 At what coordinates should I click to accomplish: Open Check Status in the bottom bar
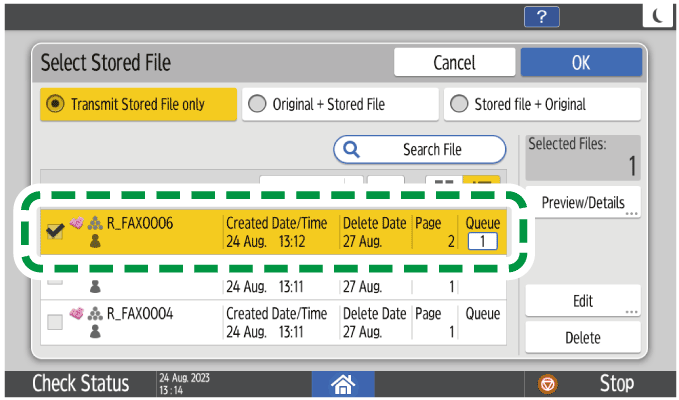point(80,383)
